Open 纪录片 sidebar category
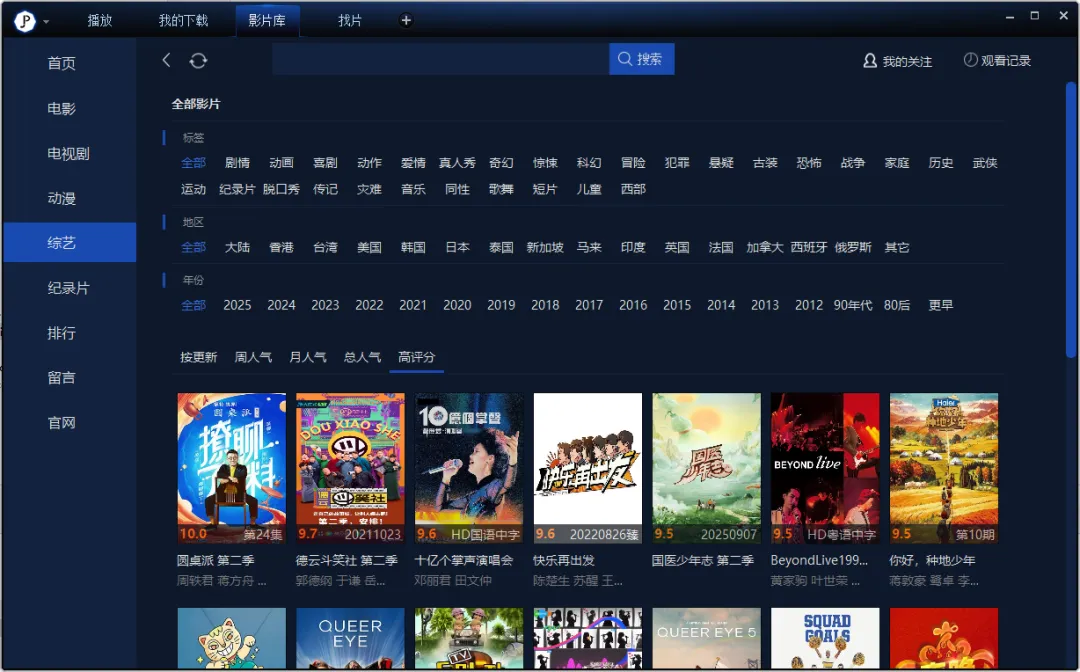 click(69, 288)
